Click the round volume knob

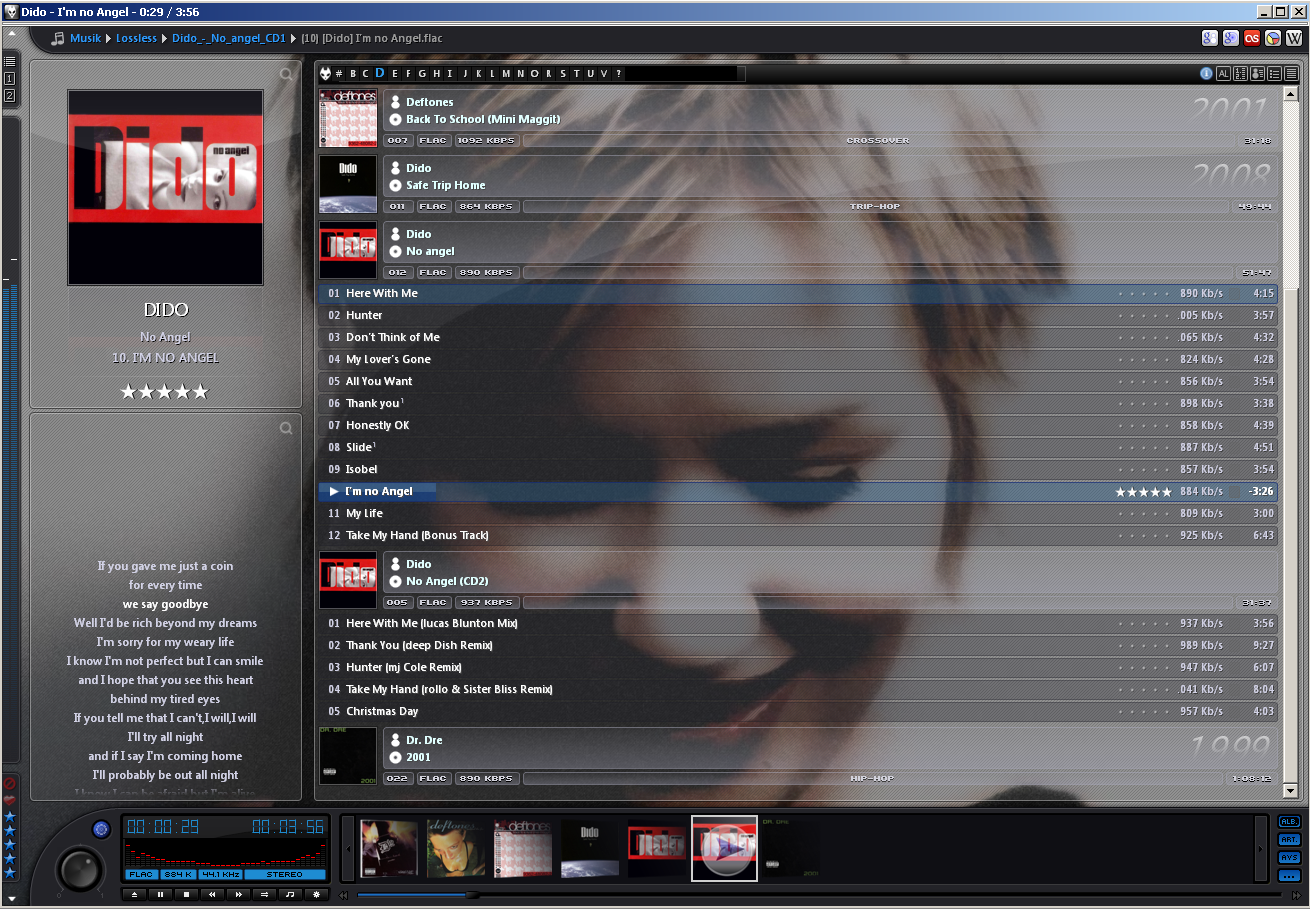tap(80, 869)
